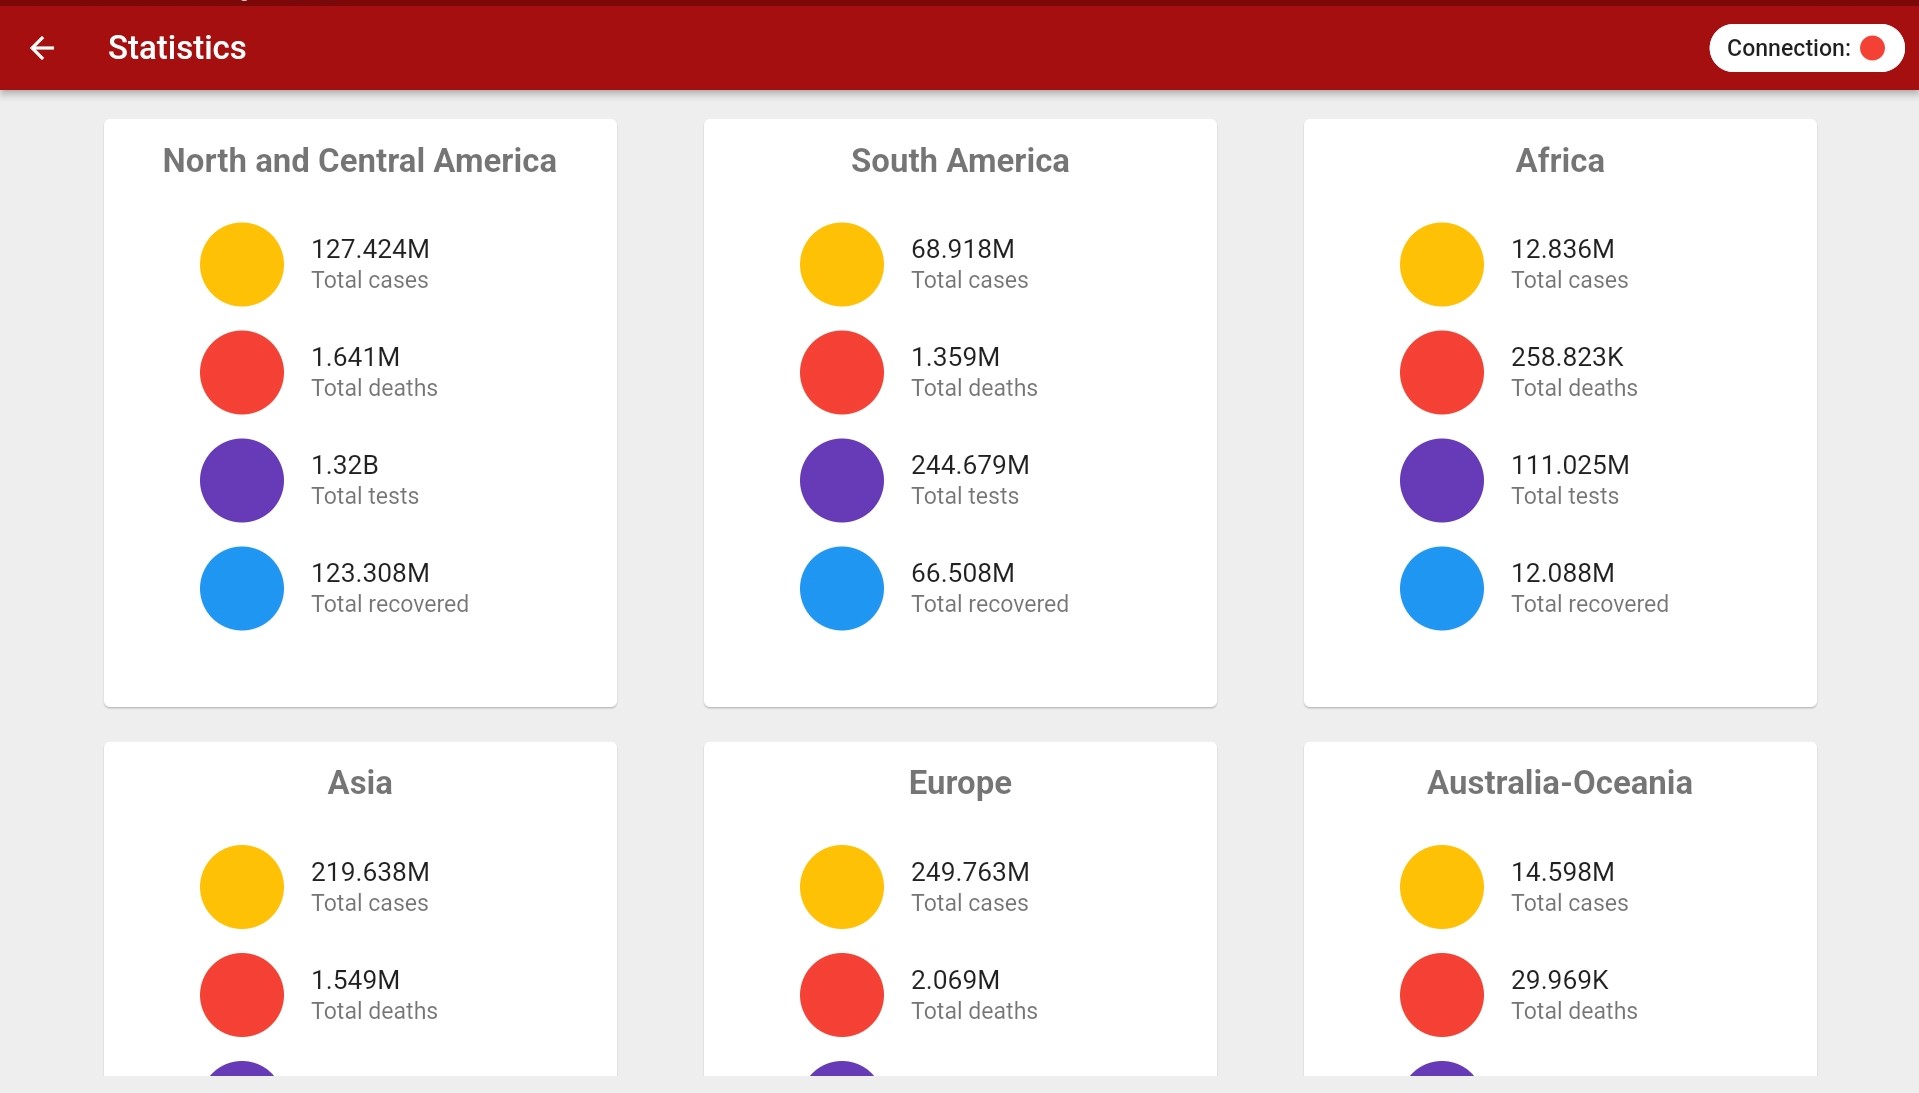The image size is (1919, 1093).
Task: Select the 2.069M total deaths value
Action: (955, 980)
